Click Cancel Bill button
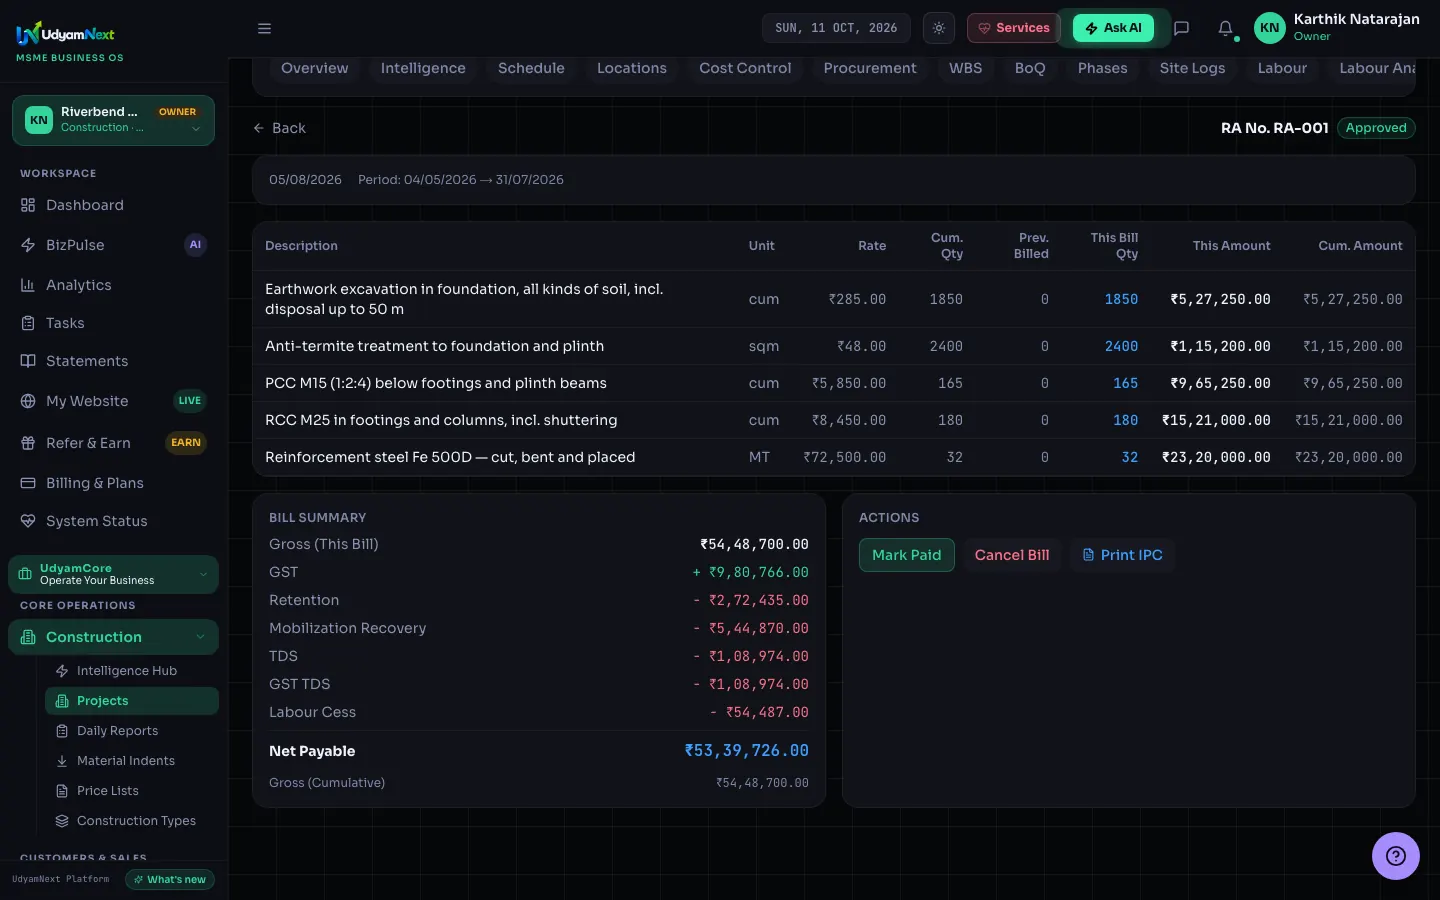This screenshot has height=900, width=1440. point(1012,555)
